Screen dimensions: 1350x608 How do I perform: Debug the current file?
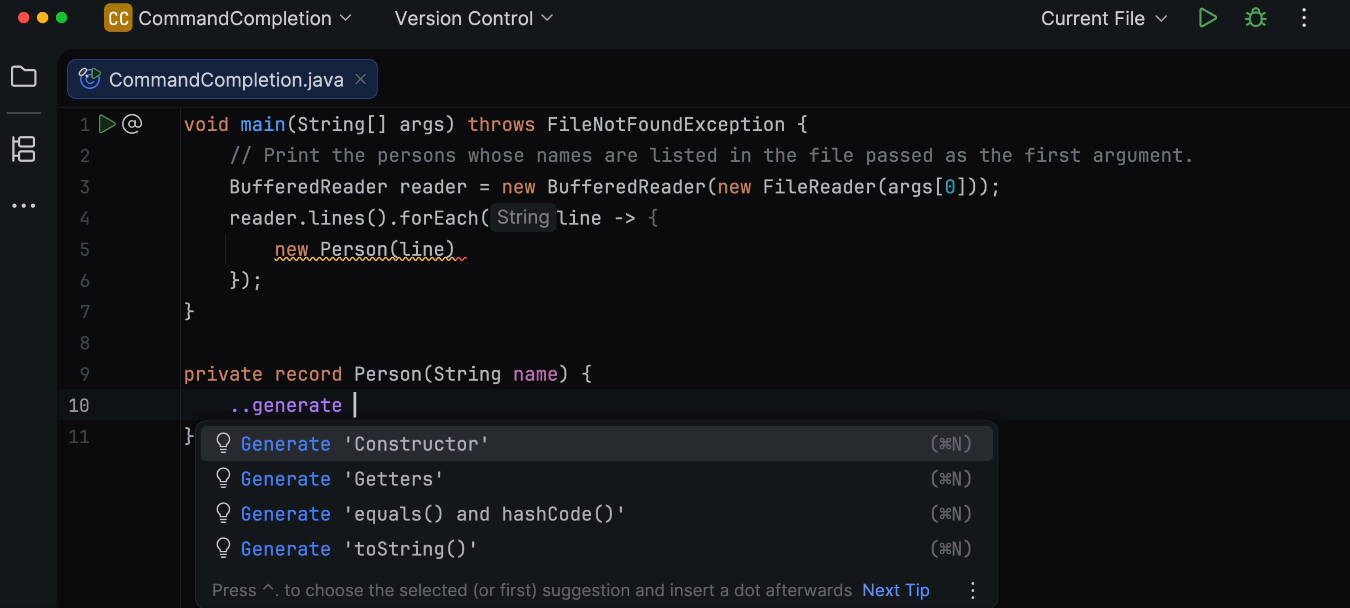click(x=1256, y=18)
